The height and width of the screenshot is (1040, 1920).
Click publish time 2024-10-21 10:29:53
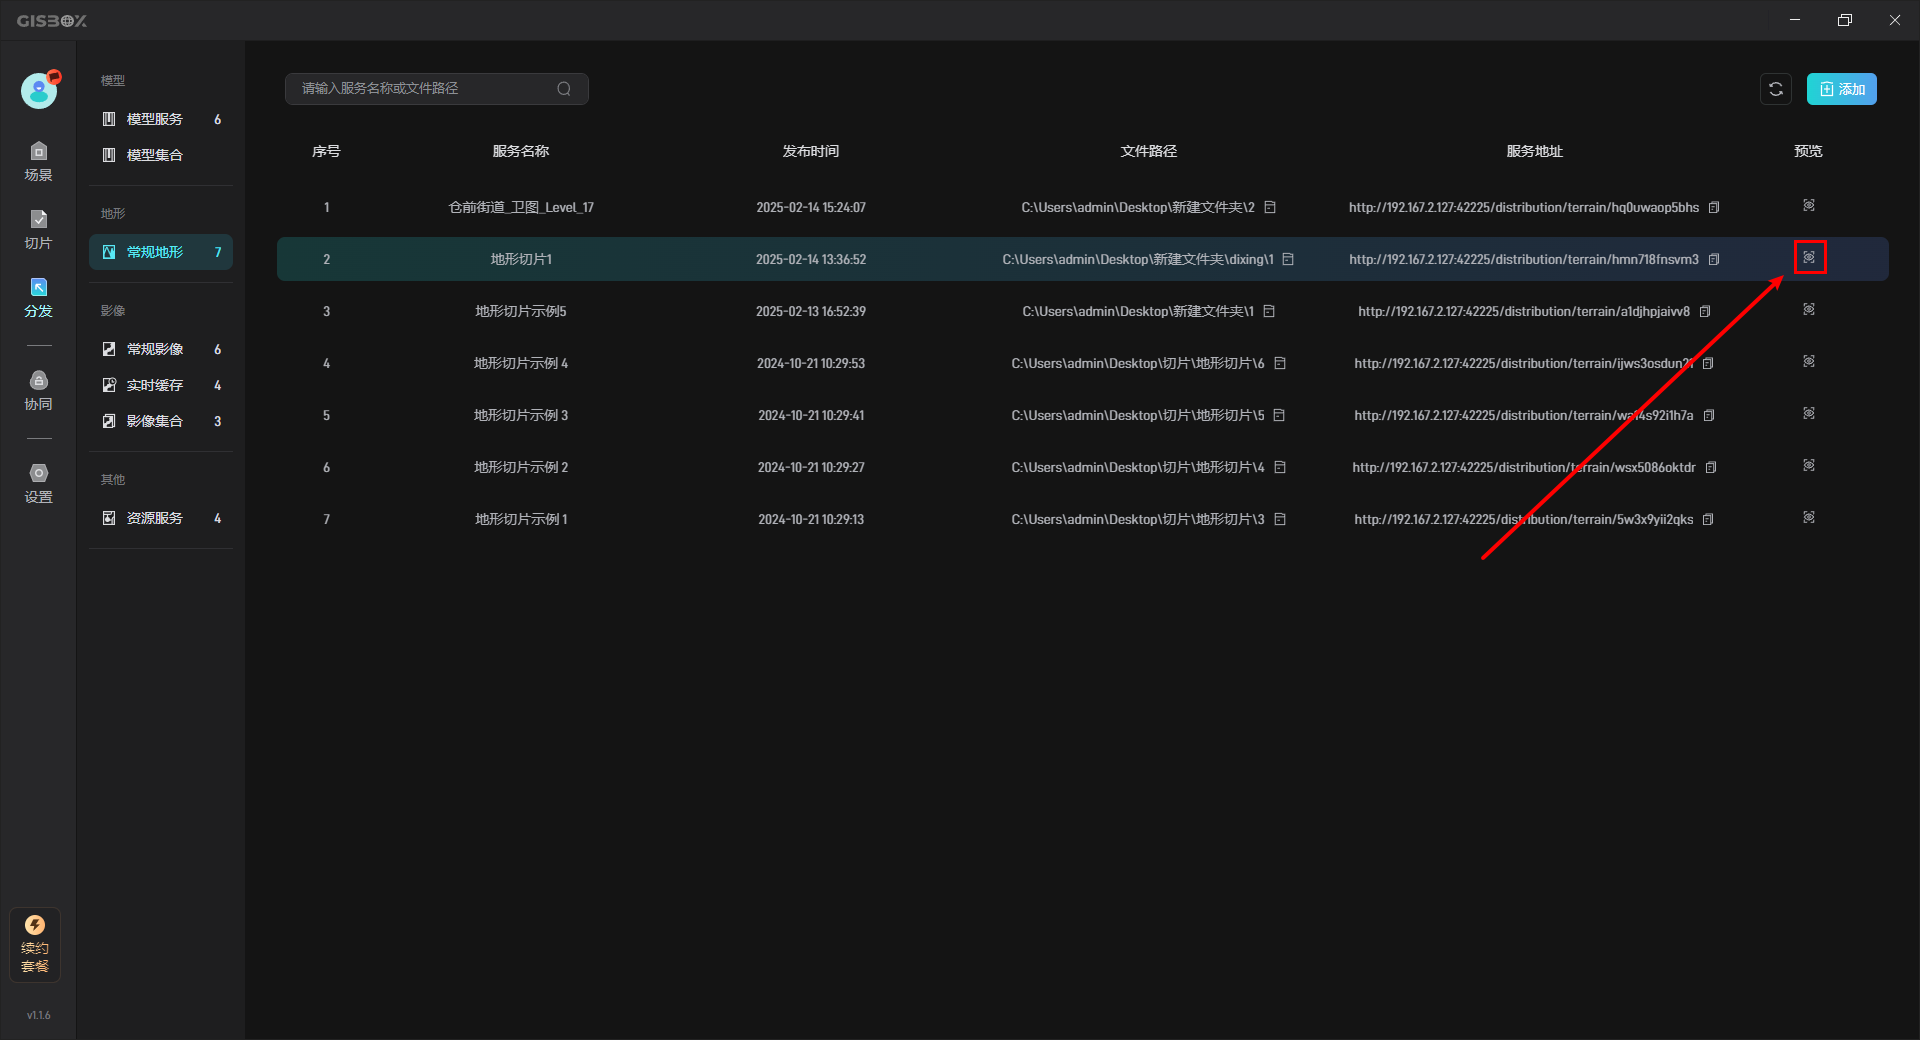click(811, 363)
